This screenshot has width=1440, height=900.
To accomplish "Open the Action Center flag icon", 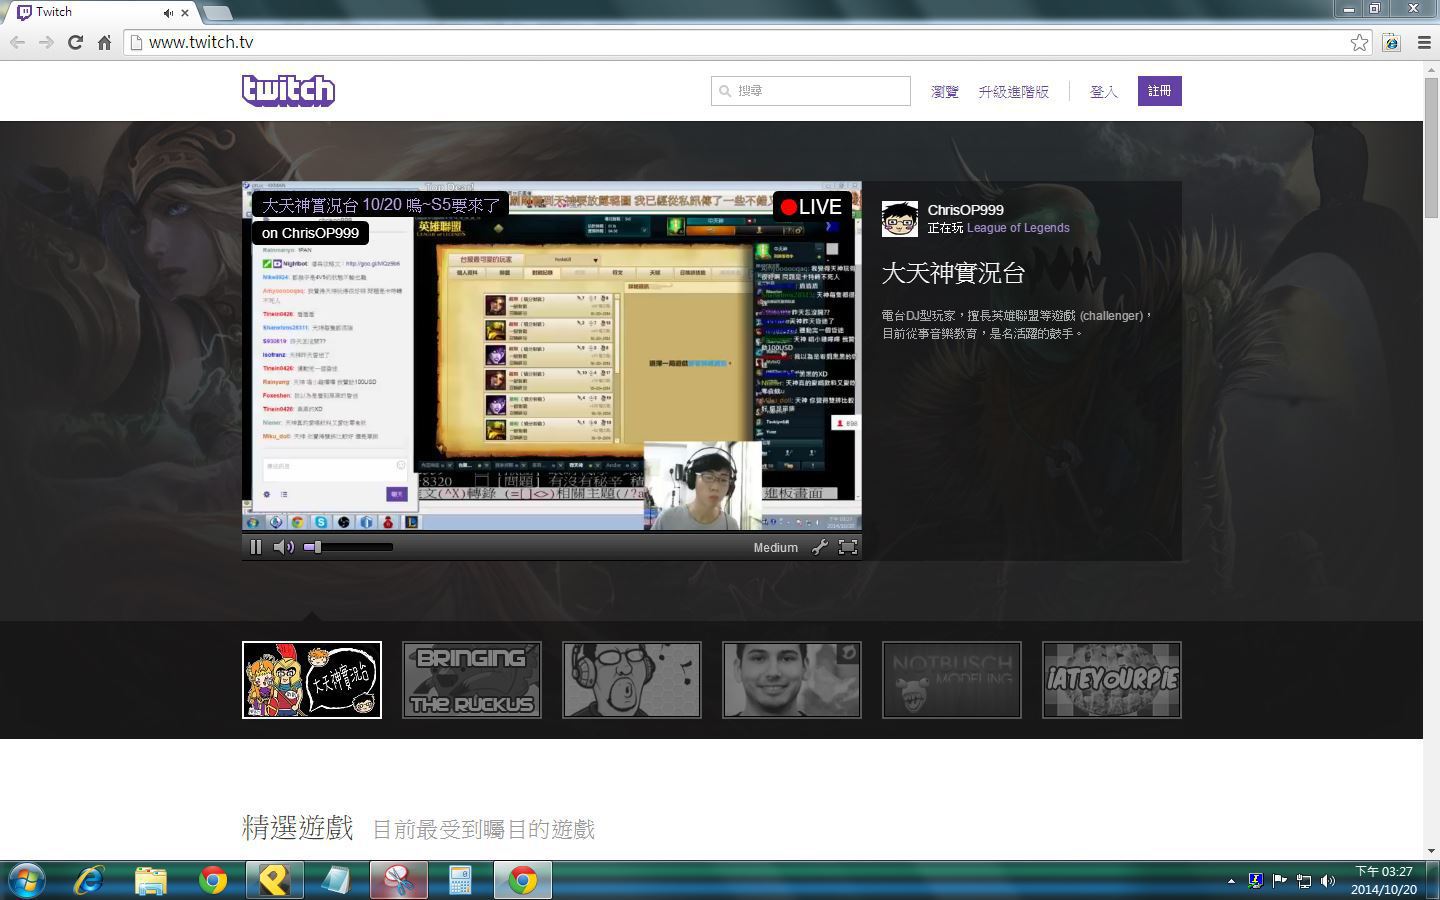I will (x=1279, y=881).
